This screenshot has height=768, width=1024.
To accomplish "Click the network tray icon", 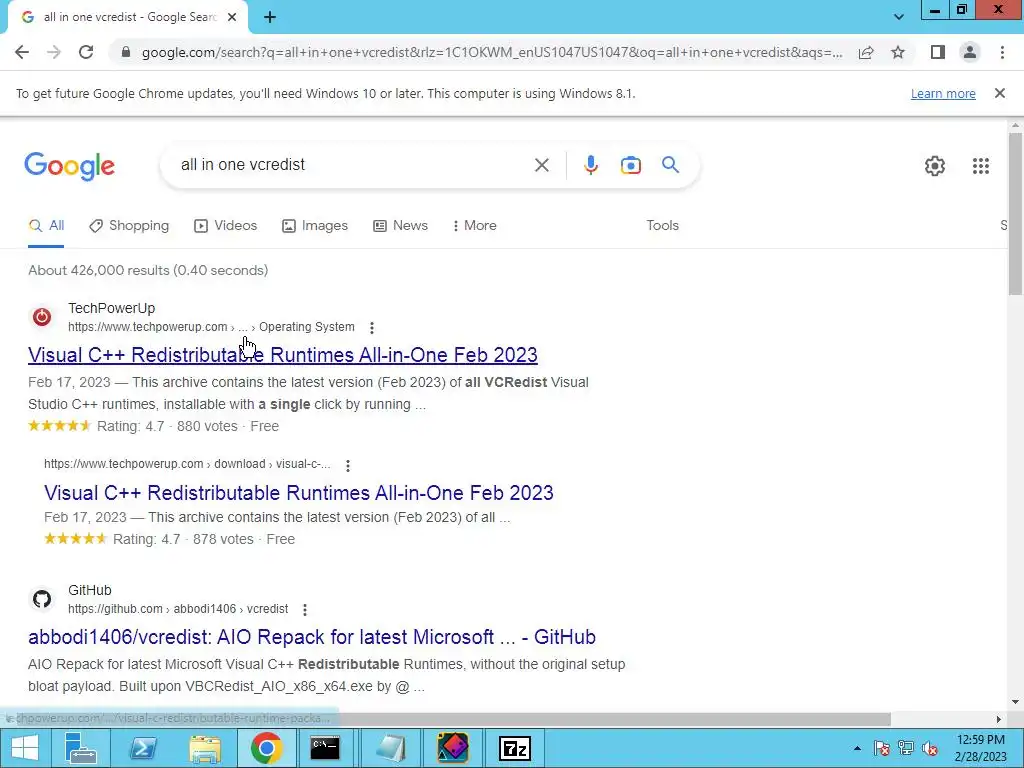I will tap(906, 748).
